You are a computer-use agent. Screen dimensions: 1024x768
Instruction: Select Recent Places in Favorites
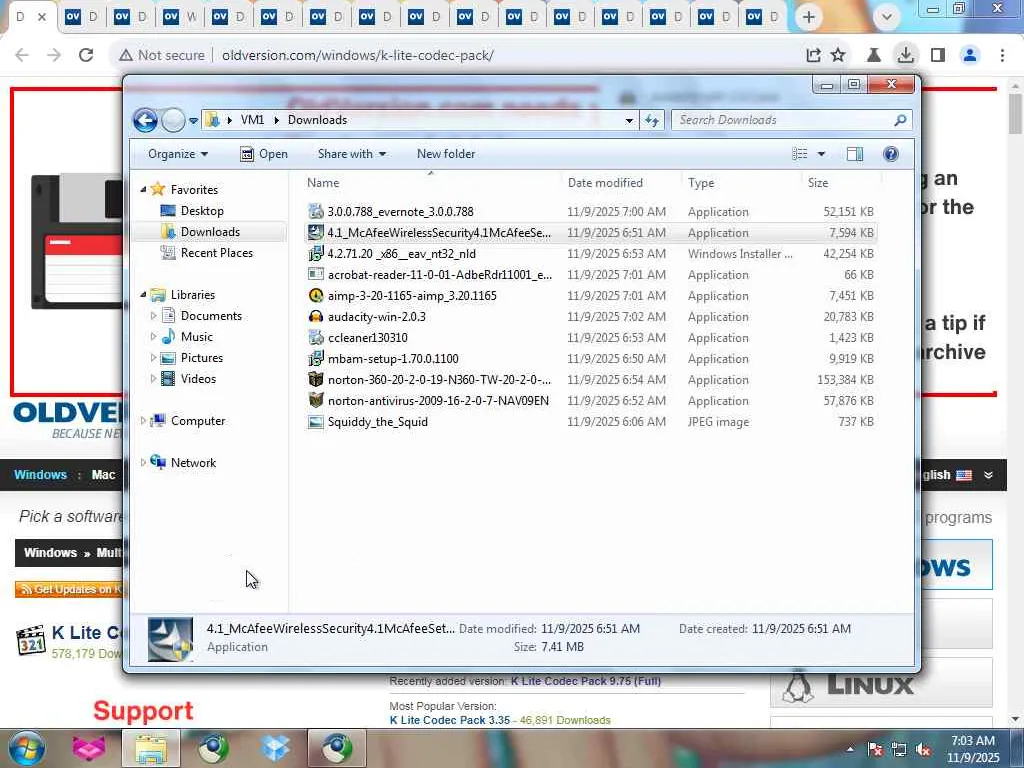(x=216, y=253)
